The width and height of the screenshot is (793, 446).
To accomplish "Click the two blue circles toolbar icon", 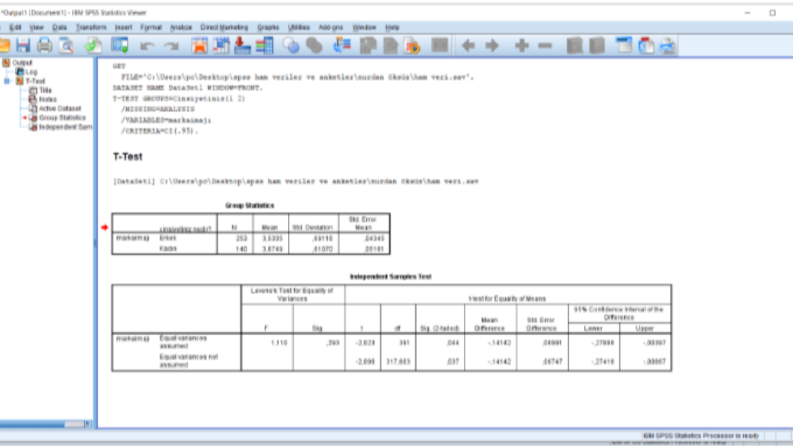I will 291,46.
